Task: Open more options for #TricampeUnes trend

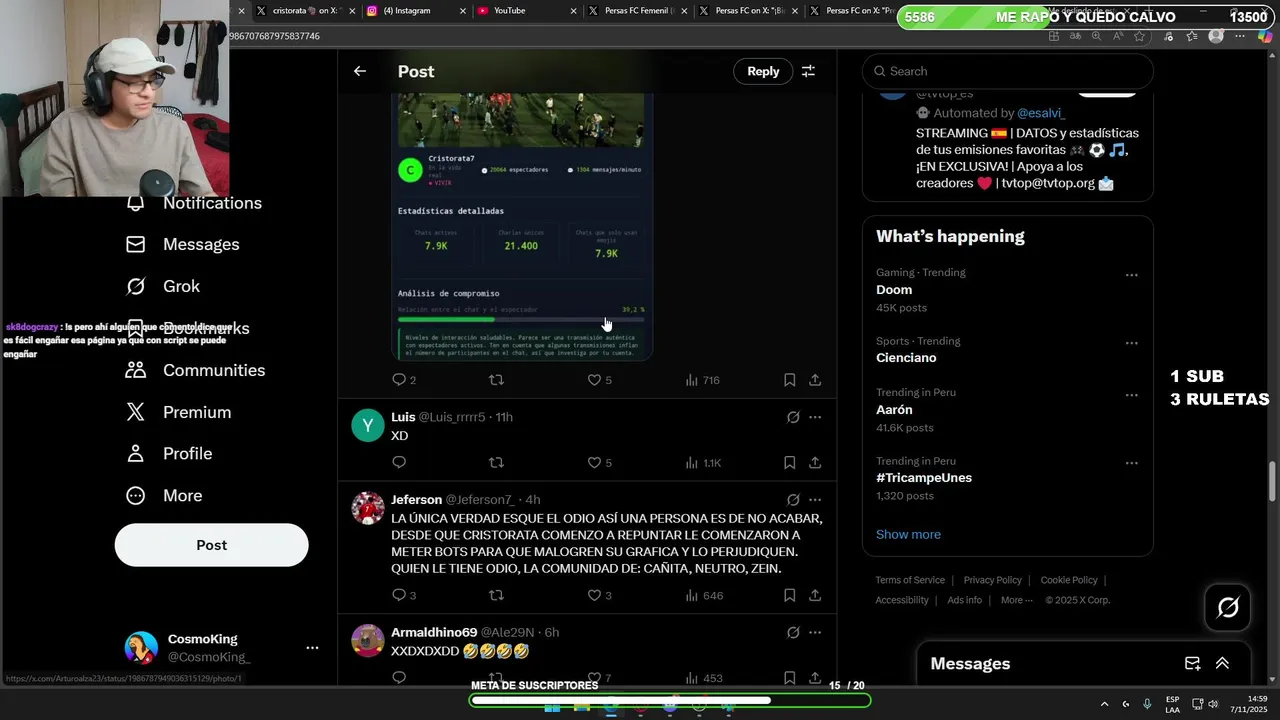Action: 1131,463
